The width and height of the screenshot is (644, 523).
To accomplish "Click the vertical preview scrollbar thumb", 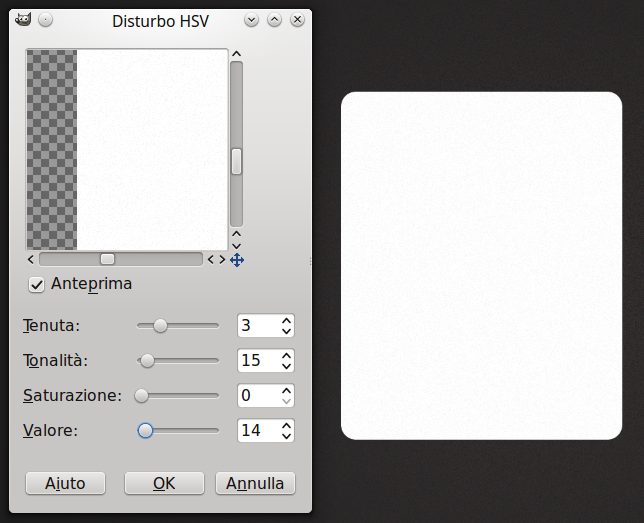I will pyautogui.click(x=236, y=162).
